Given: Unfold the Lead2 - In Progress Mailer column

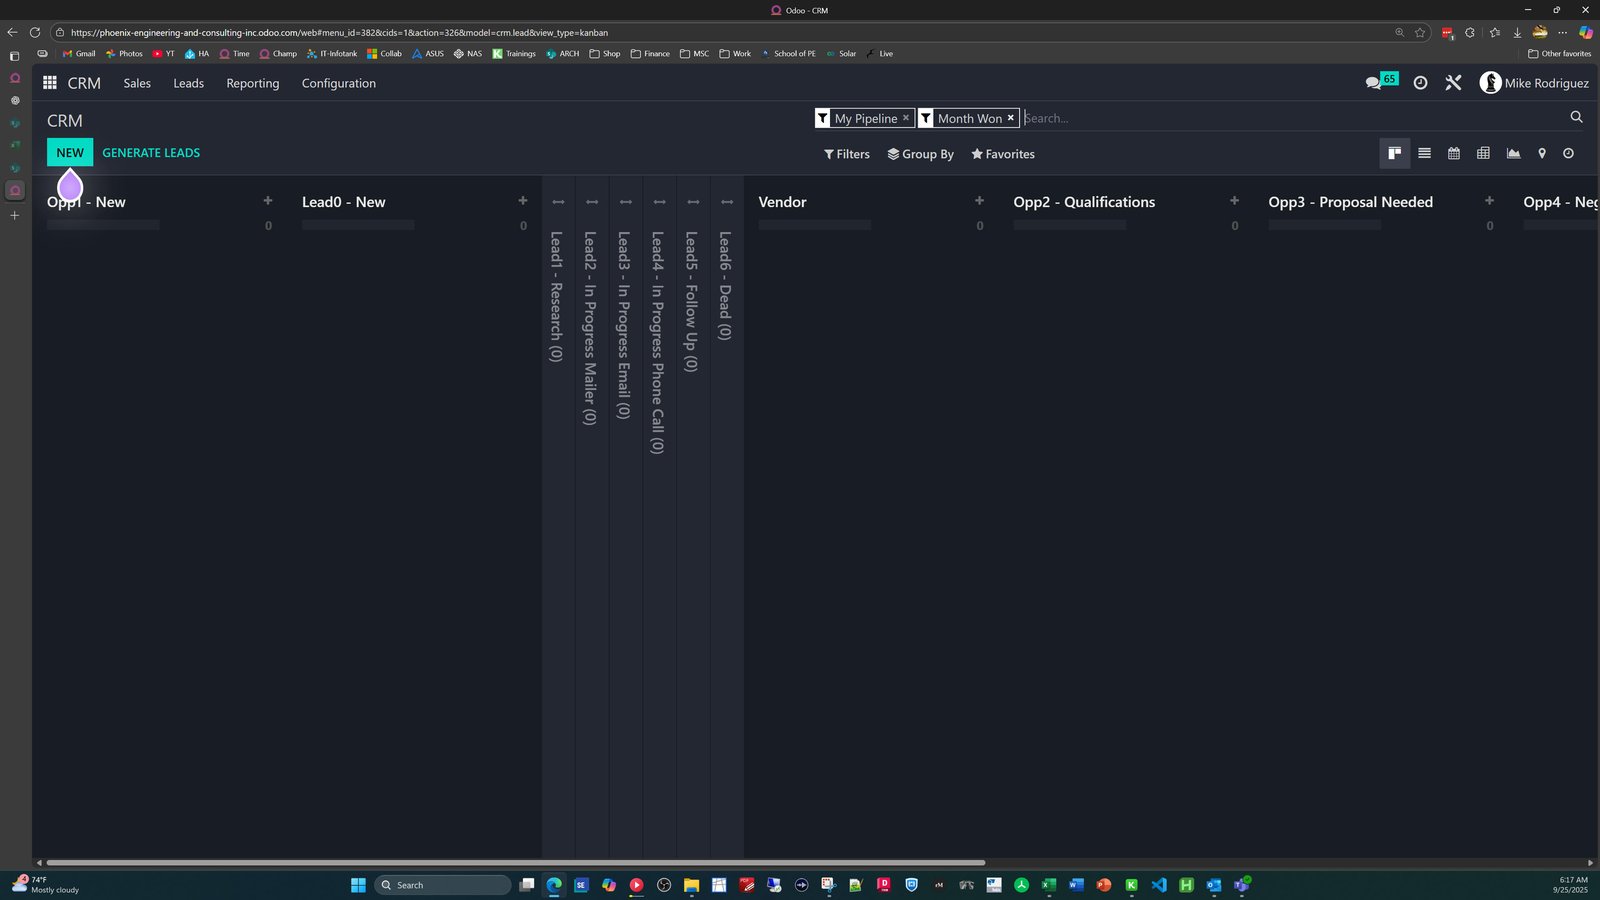Looking at the screenshot, I should [592, 202].
